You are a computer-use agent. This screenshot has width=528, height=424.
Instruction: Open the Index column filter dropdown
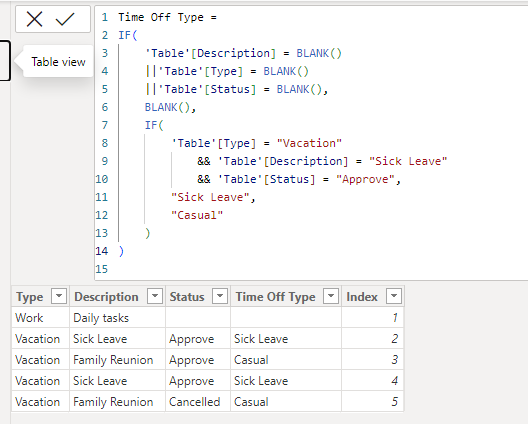point(394,296)
